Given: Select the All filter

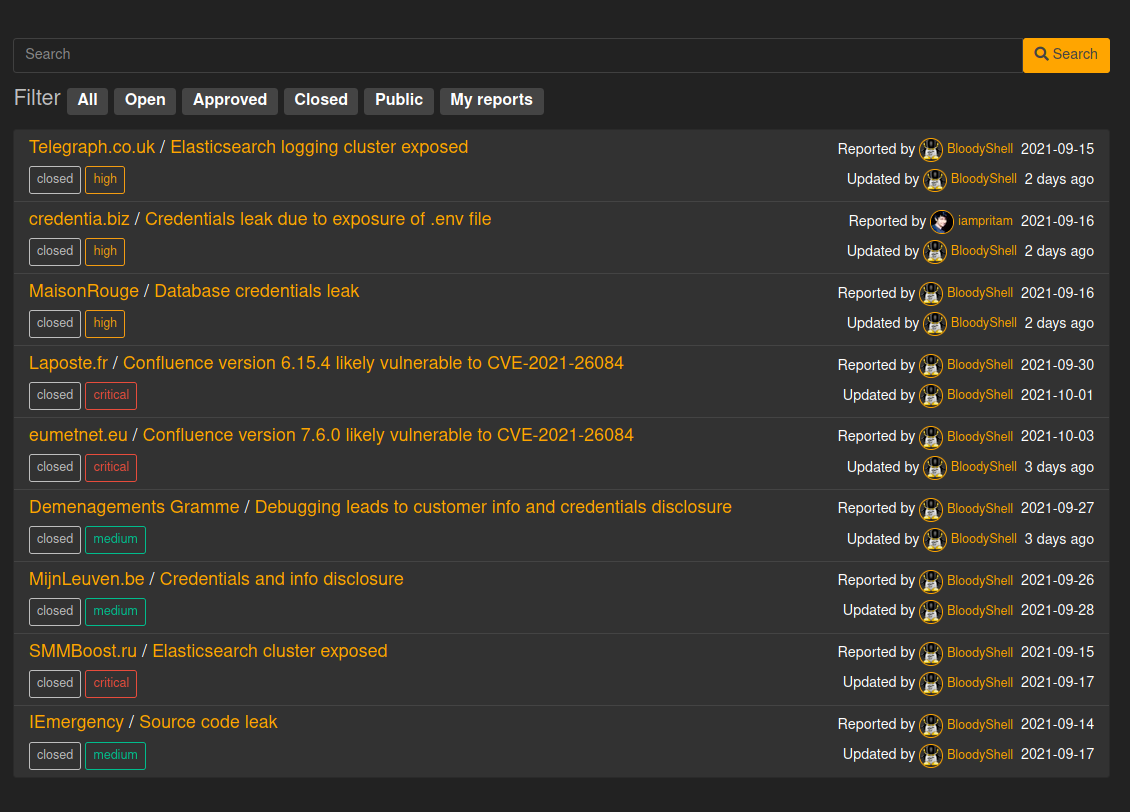Looking at the screenshot, I should [87, 100].
